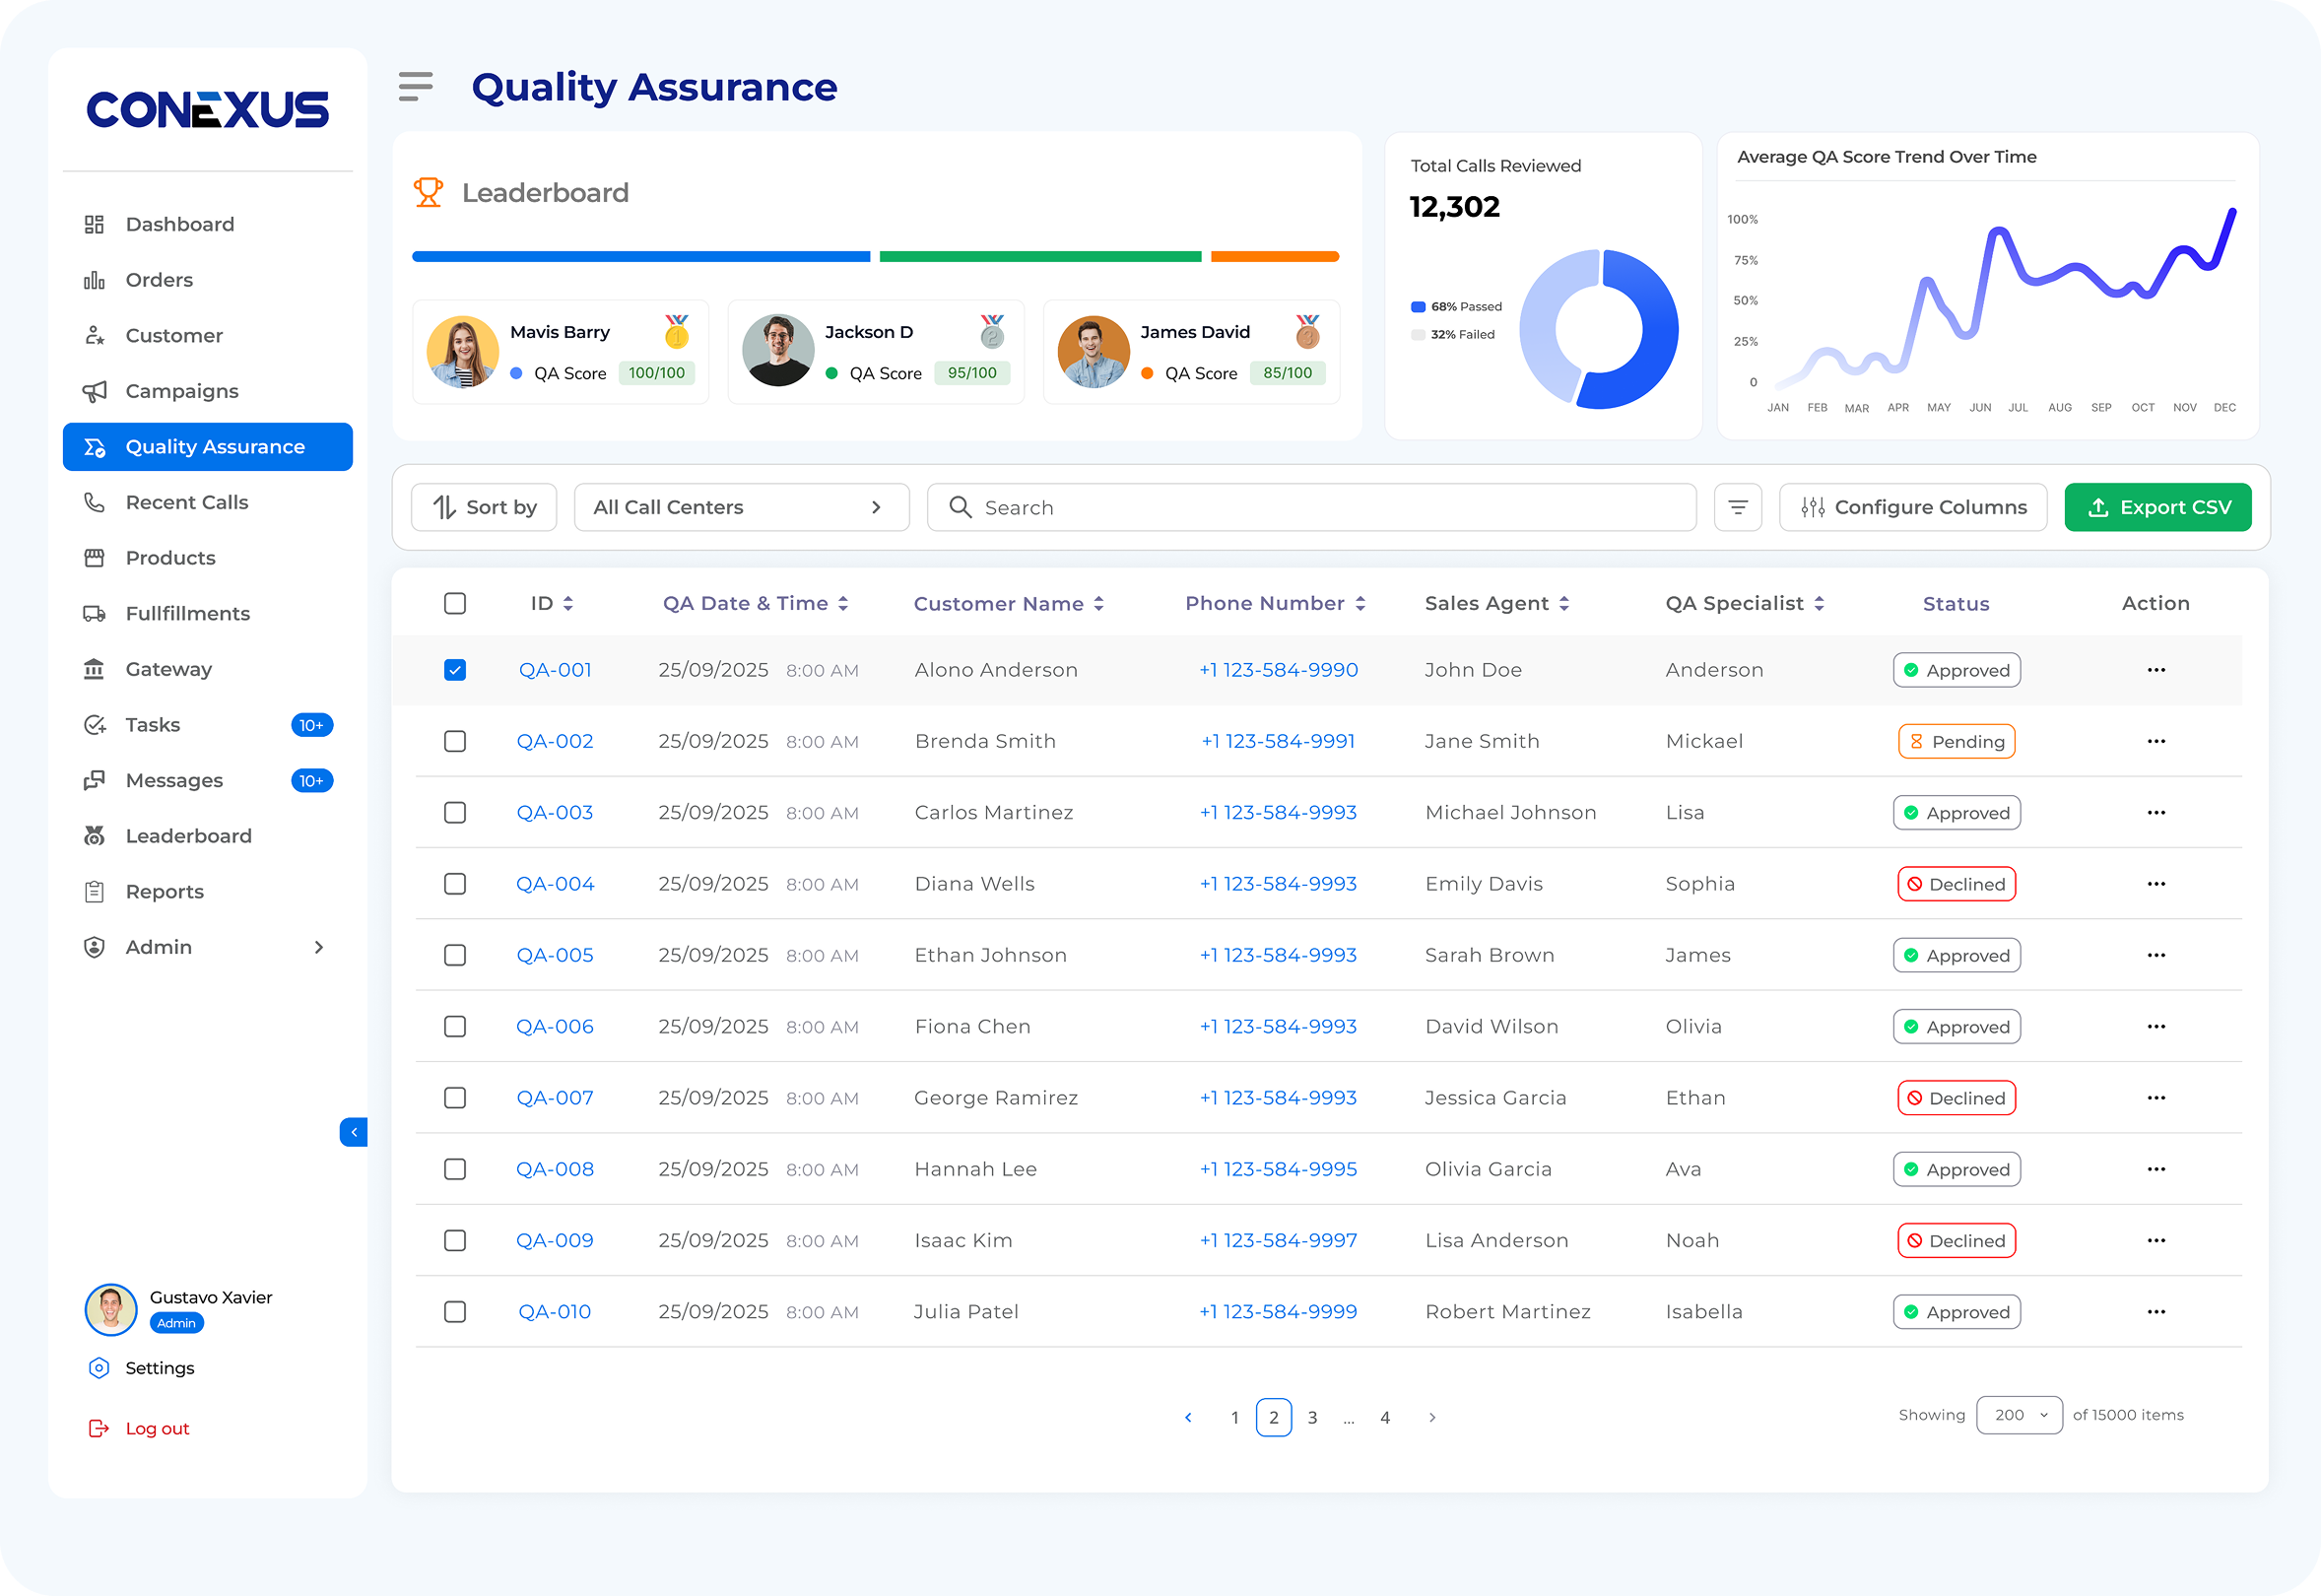
Task: Click the Sort by icon
Action: point(443,507)
